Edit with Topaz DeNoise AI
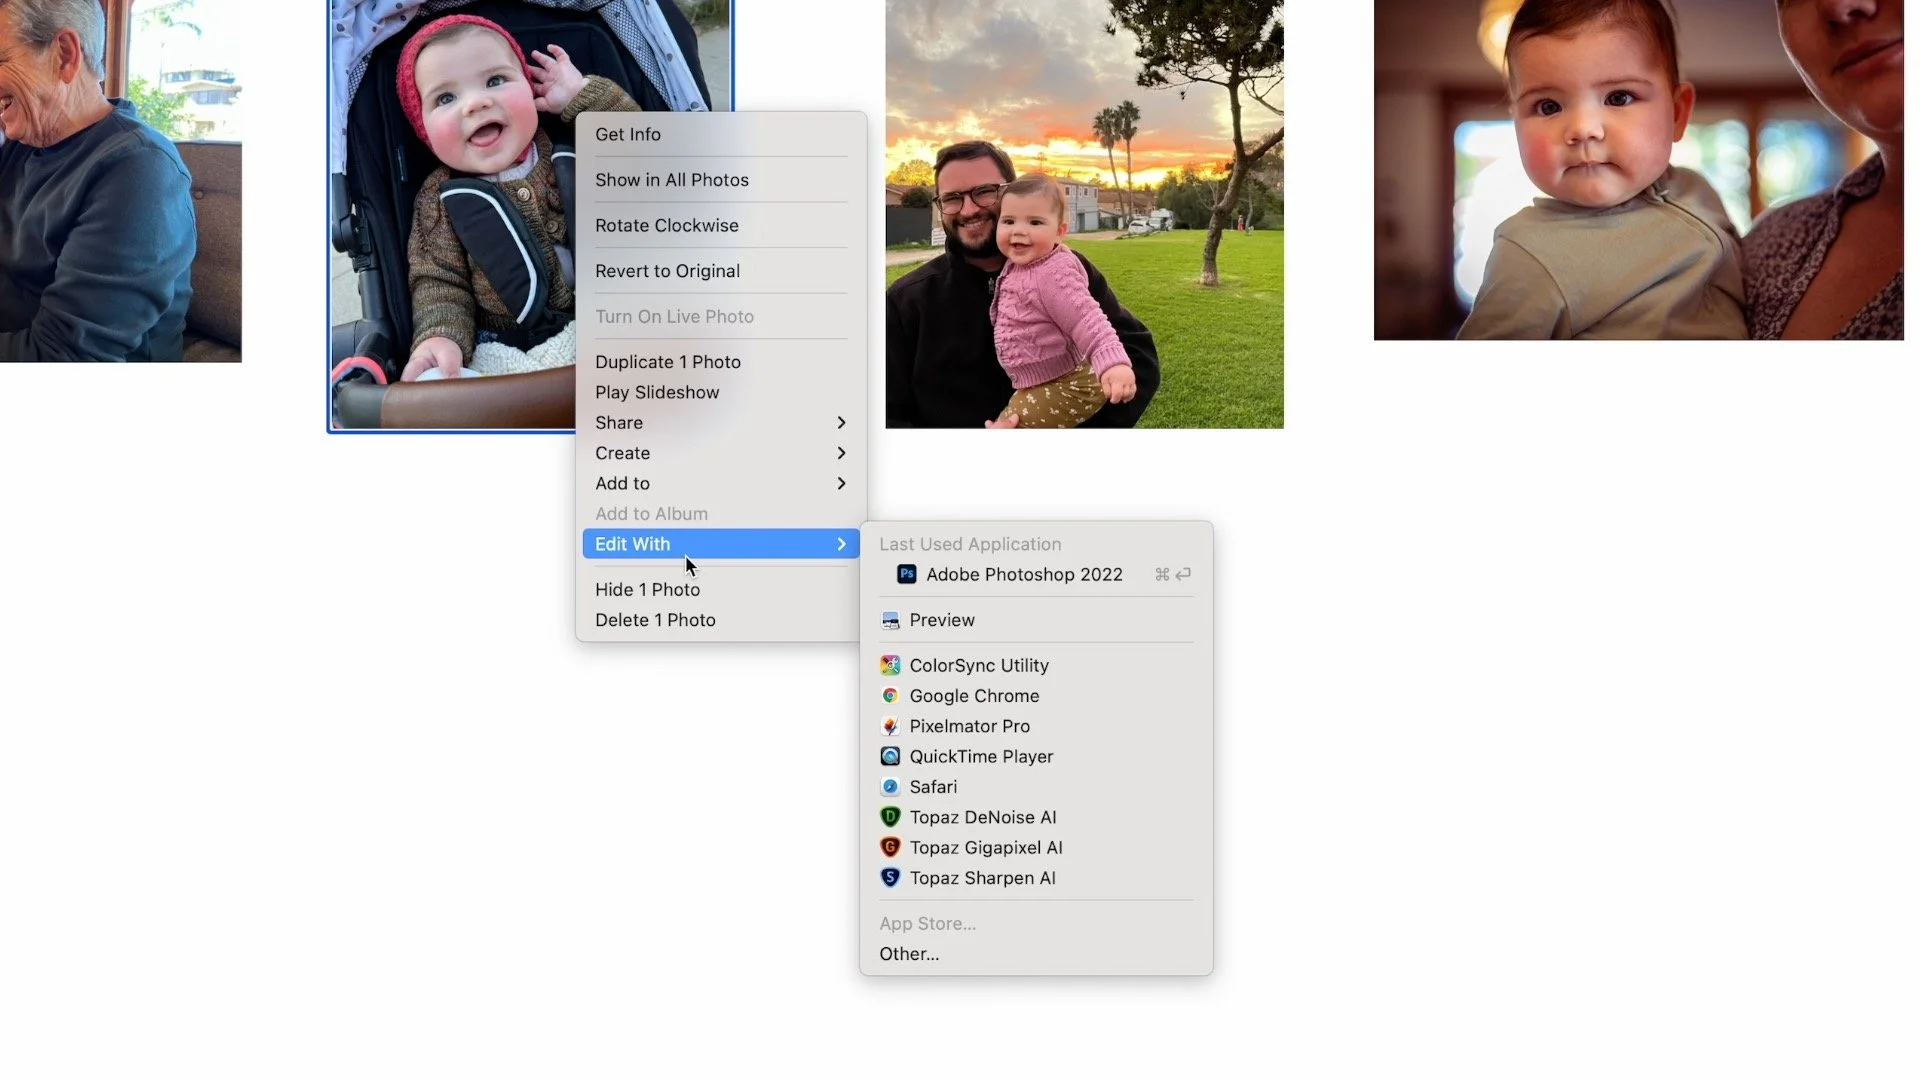Viewport: 1920px width, 1080px height. point(983,817)
